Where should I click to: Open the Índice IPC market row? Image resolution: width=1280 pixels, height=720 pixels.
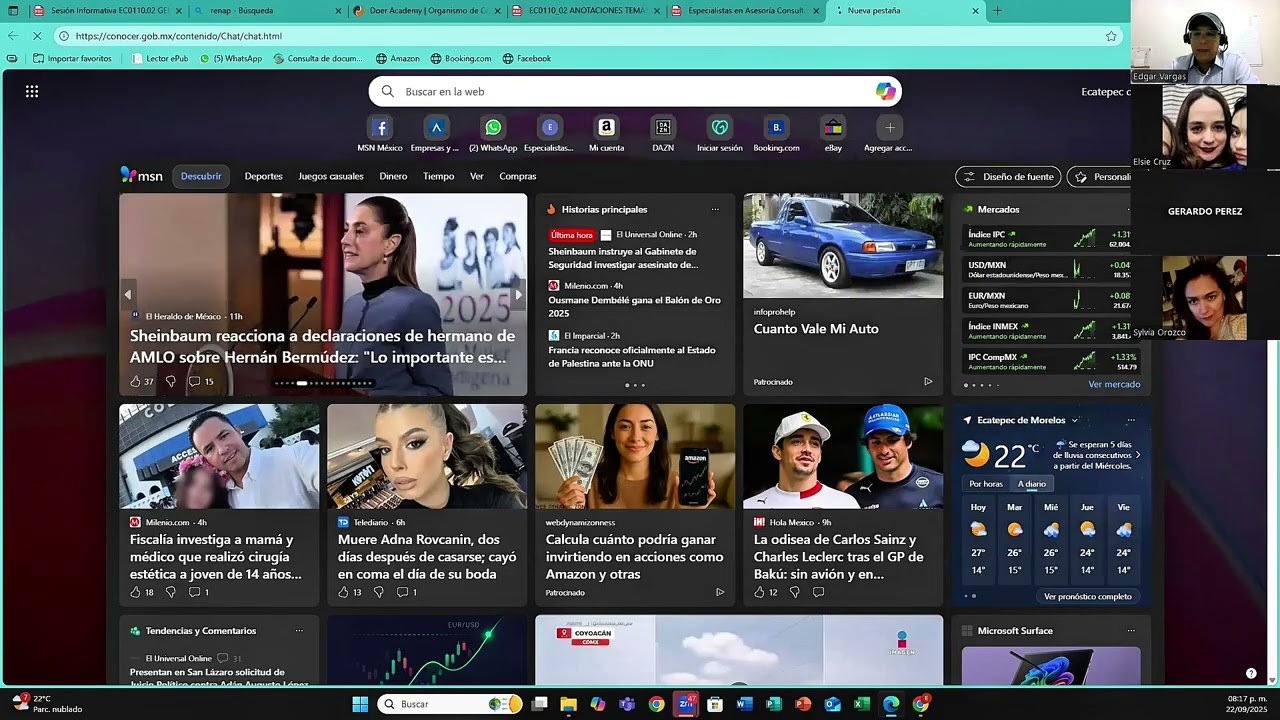click(1048, 239)
